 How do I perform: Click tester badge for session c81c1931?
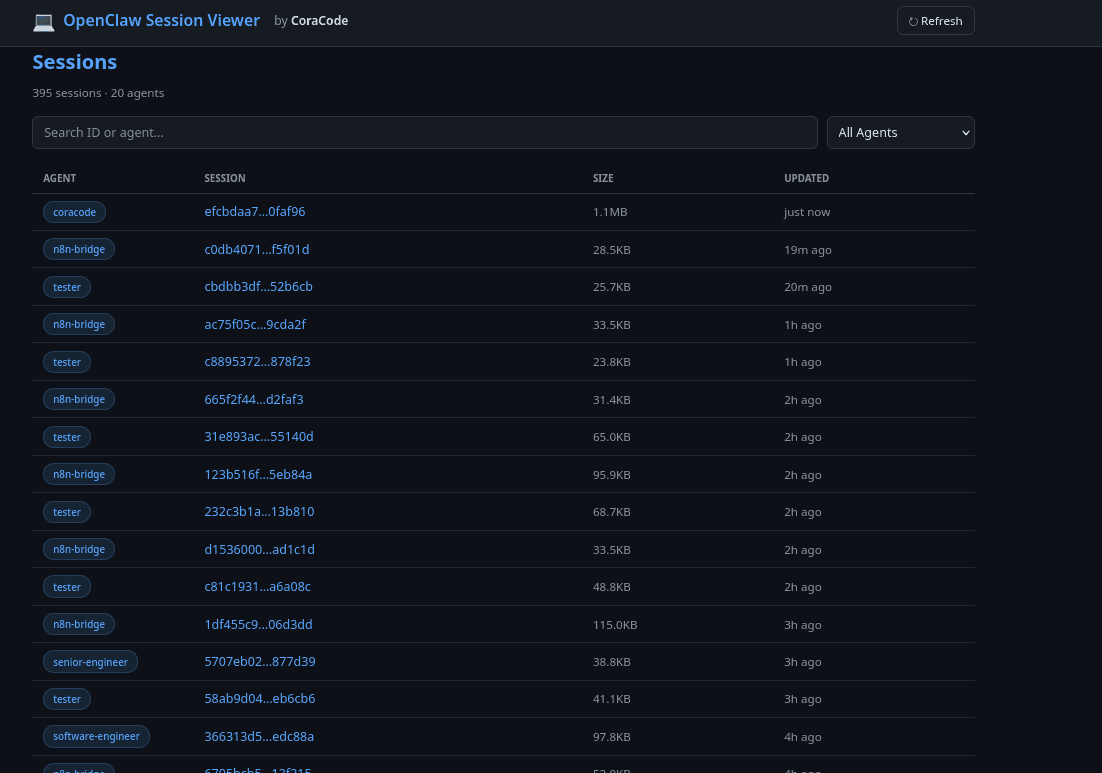pos(67,587)
